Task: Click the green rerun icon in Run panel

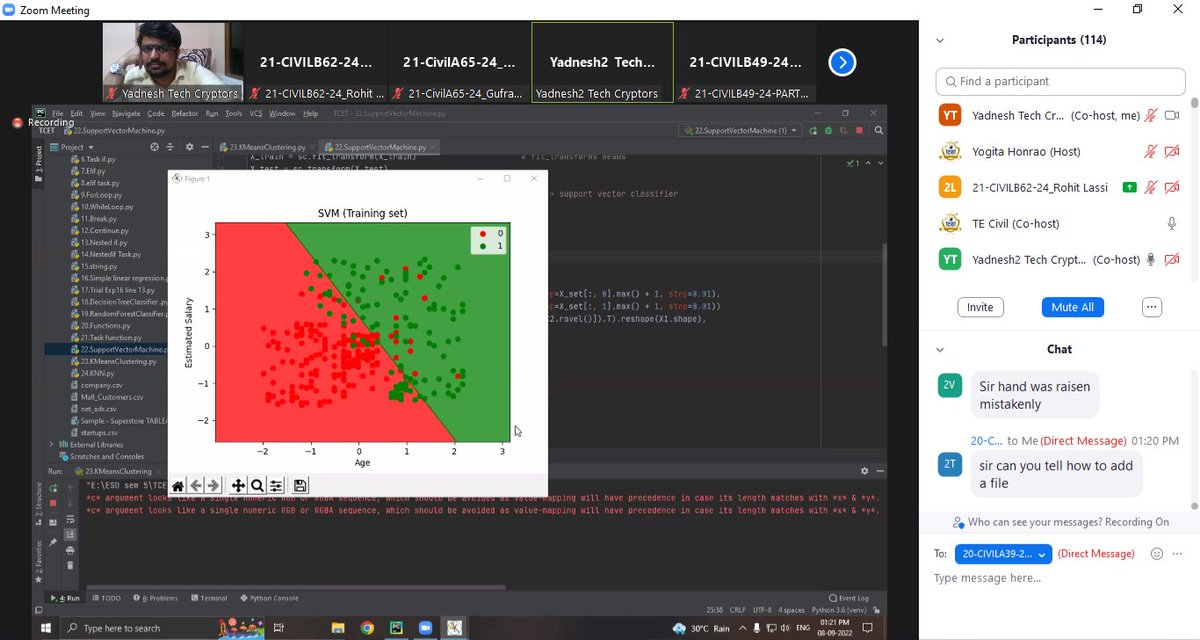Action: click(x=53, y=488)
